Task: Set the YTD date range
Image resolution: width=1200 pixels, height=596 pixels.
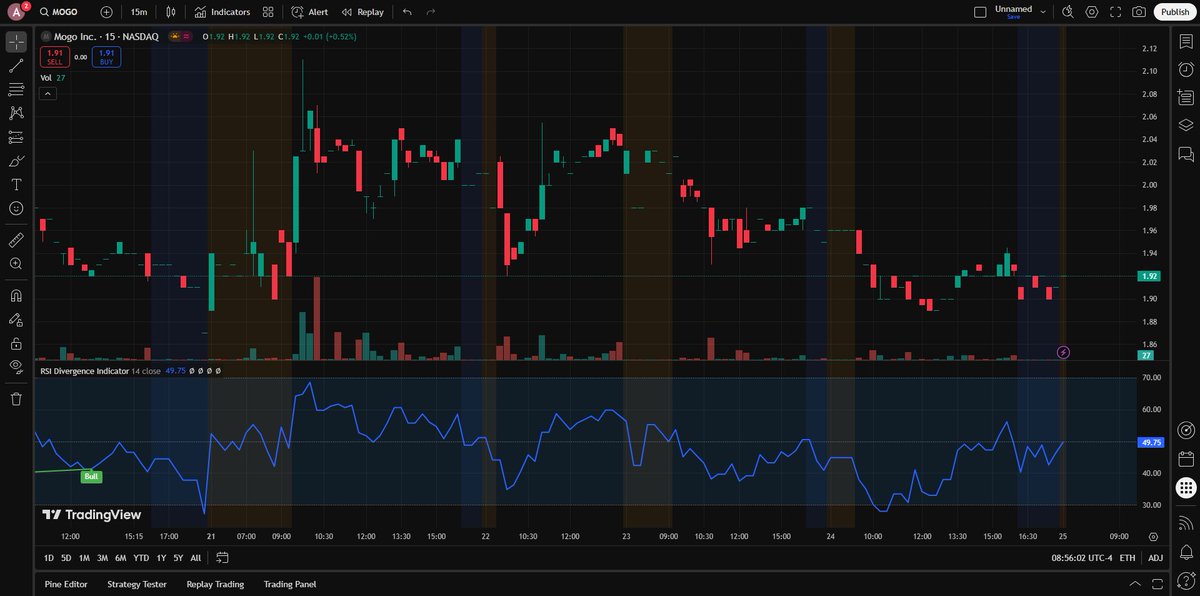Action: click(141, 558)
